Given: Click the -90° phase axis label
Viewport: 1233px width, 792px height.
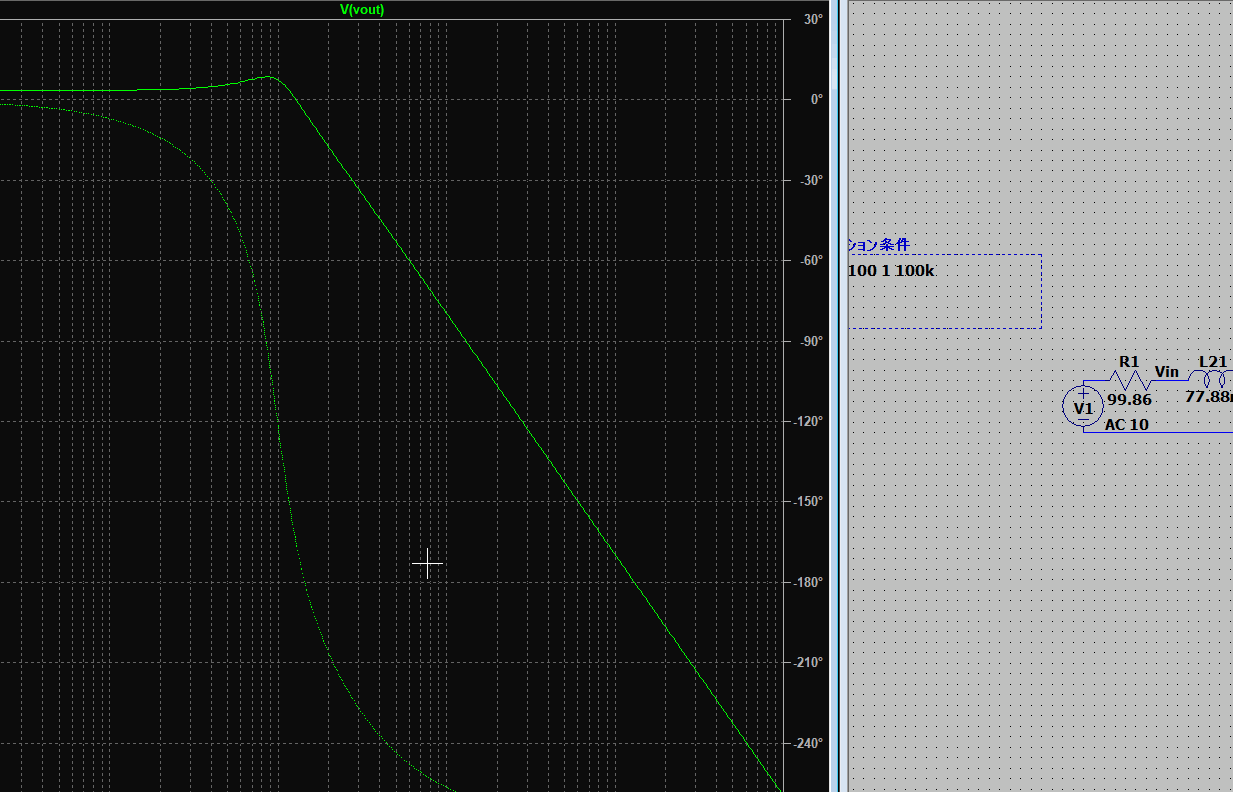Looking at the screenshot, I should (x=810, y=341).
